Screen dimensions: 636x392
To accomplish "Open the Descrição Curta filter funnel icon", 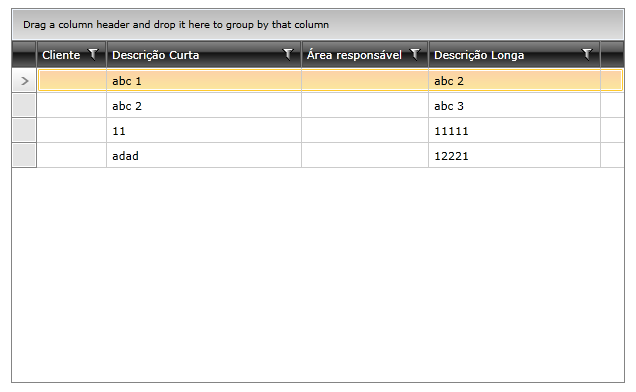I will [288, 54].
